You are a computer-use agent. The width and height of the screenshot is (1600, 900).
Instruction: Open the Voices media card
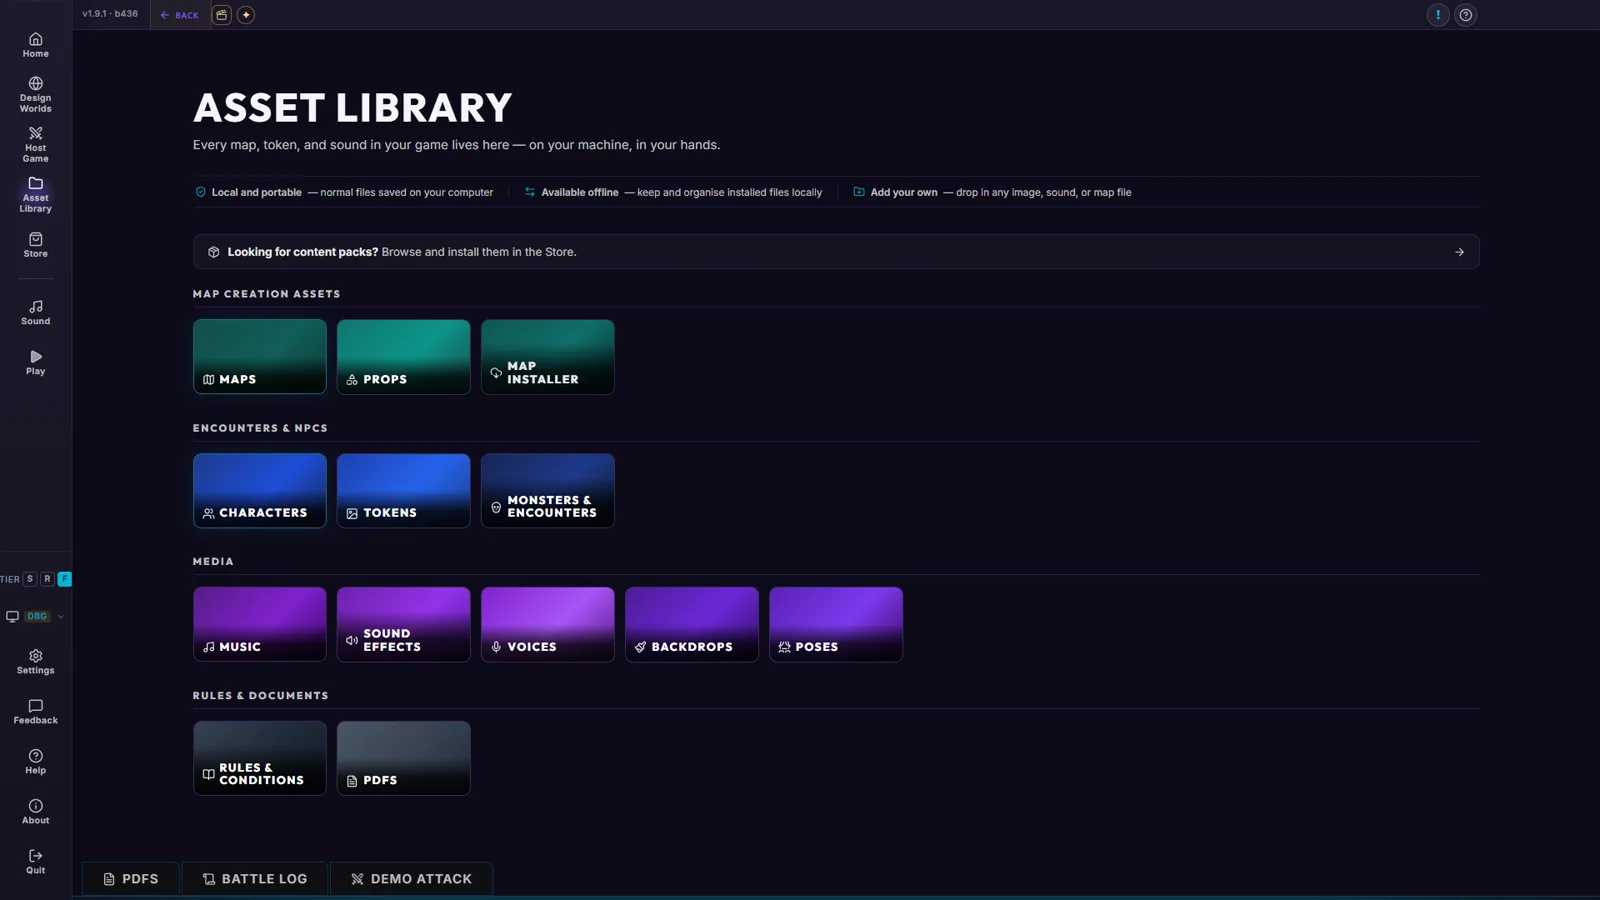pos(548,624)
